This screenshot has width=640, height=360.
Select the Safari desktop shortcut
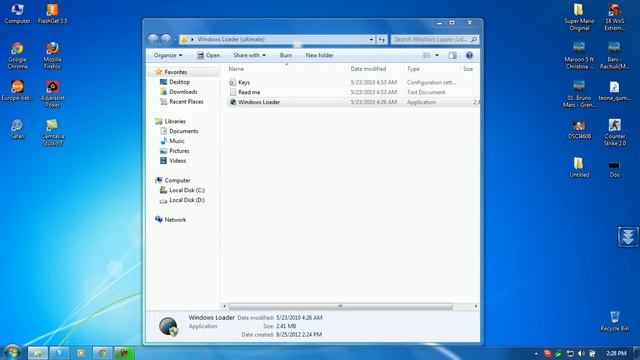coord(17,129)
